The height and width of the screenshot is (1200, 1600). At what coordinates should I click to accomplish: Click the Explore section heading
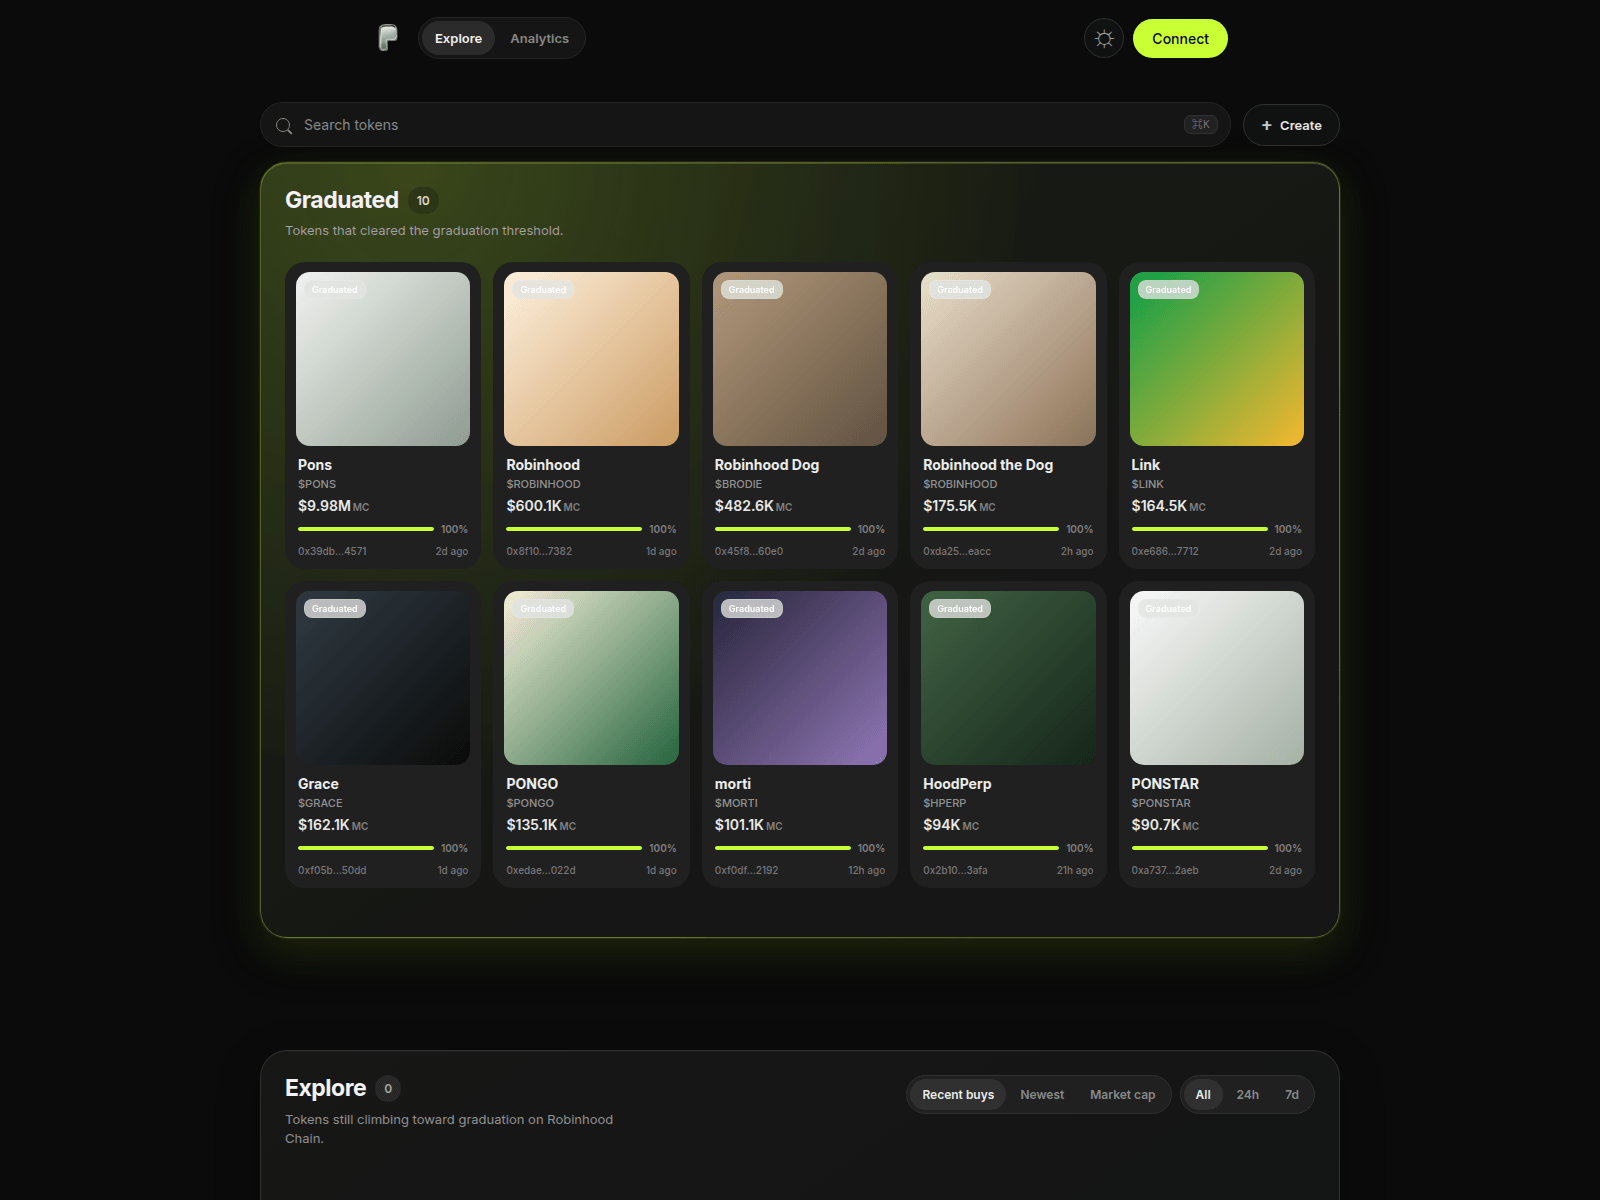click(326, 1088)
